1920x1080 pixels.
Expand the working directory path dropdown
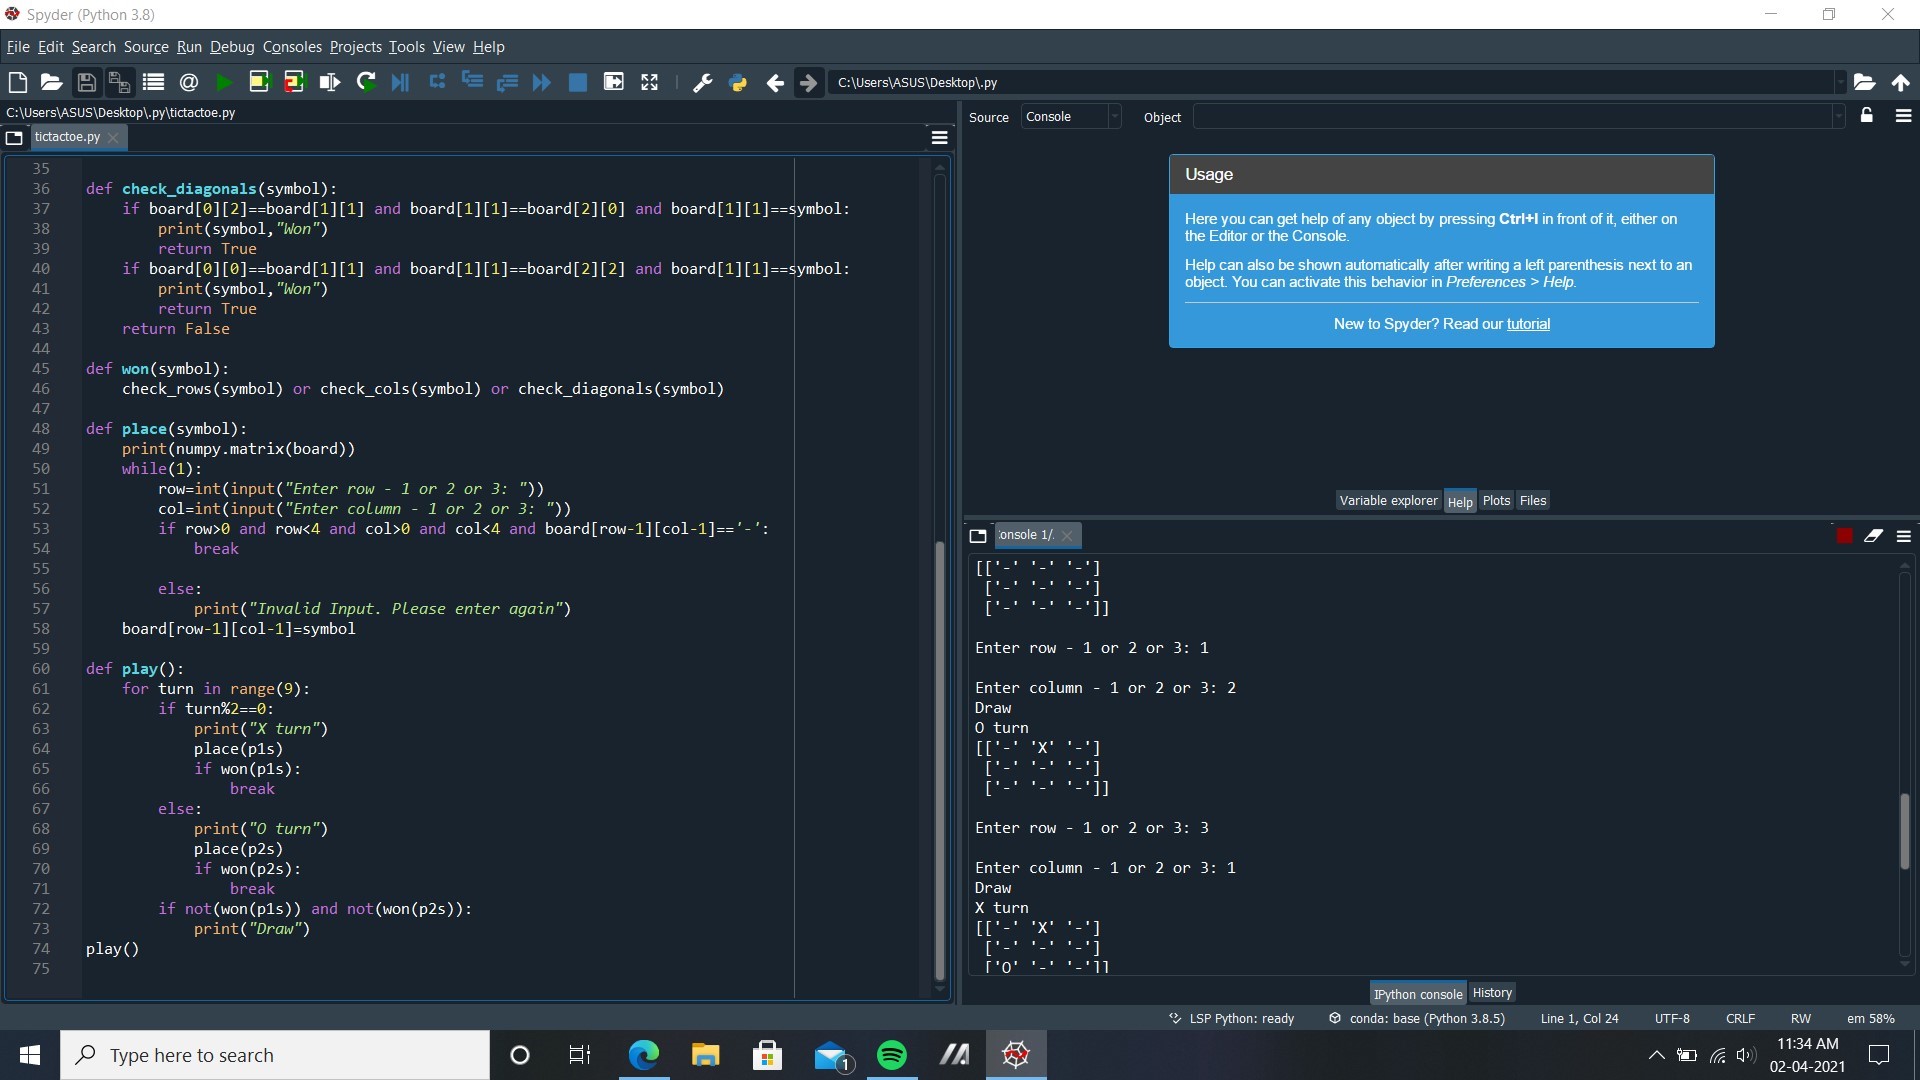[x=1839, y=83]
